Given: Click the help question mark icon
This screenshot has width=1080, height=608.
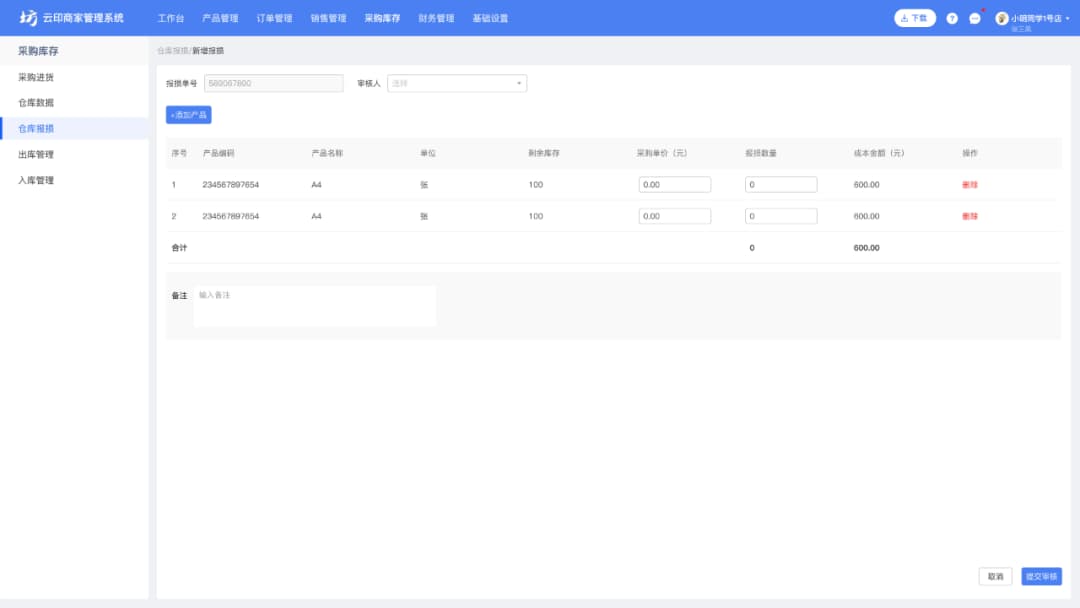Looking at the screenshot, I should [952, 18].
